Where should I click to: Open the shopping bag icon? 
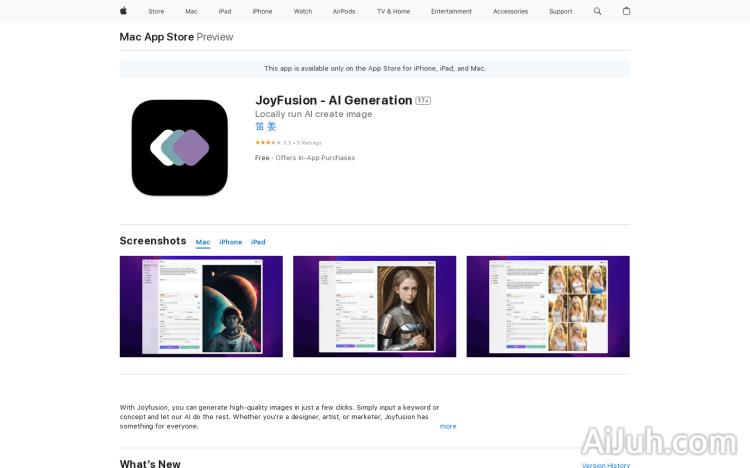pyautogui.click(x=626, y=11)
